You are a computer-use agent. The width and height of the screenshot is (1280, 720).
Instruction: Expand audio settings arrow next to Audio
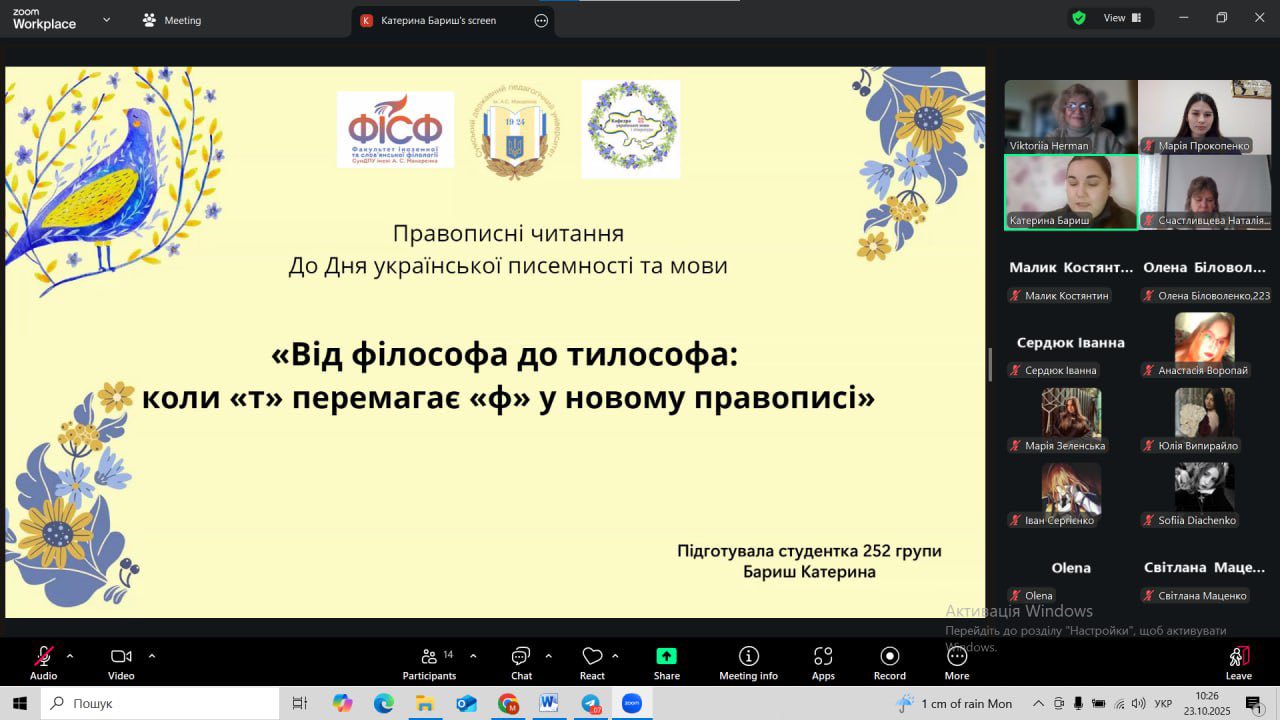pos(70,656)
